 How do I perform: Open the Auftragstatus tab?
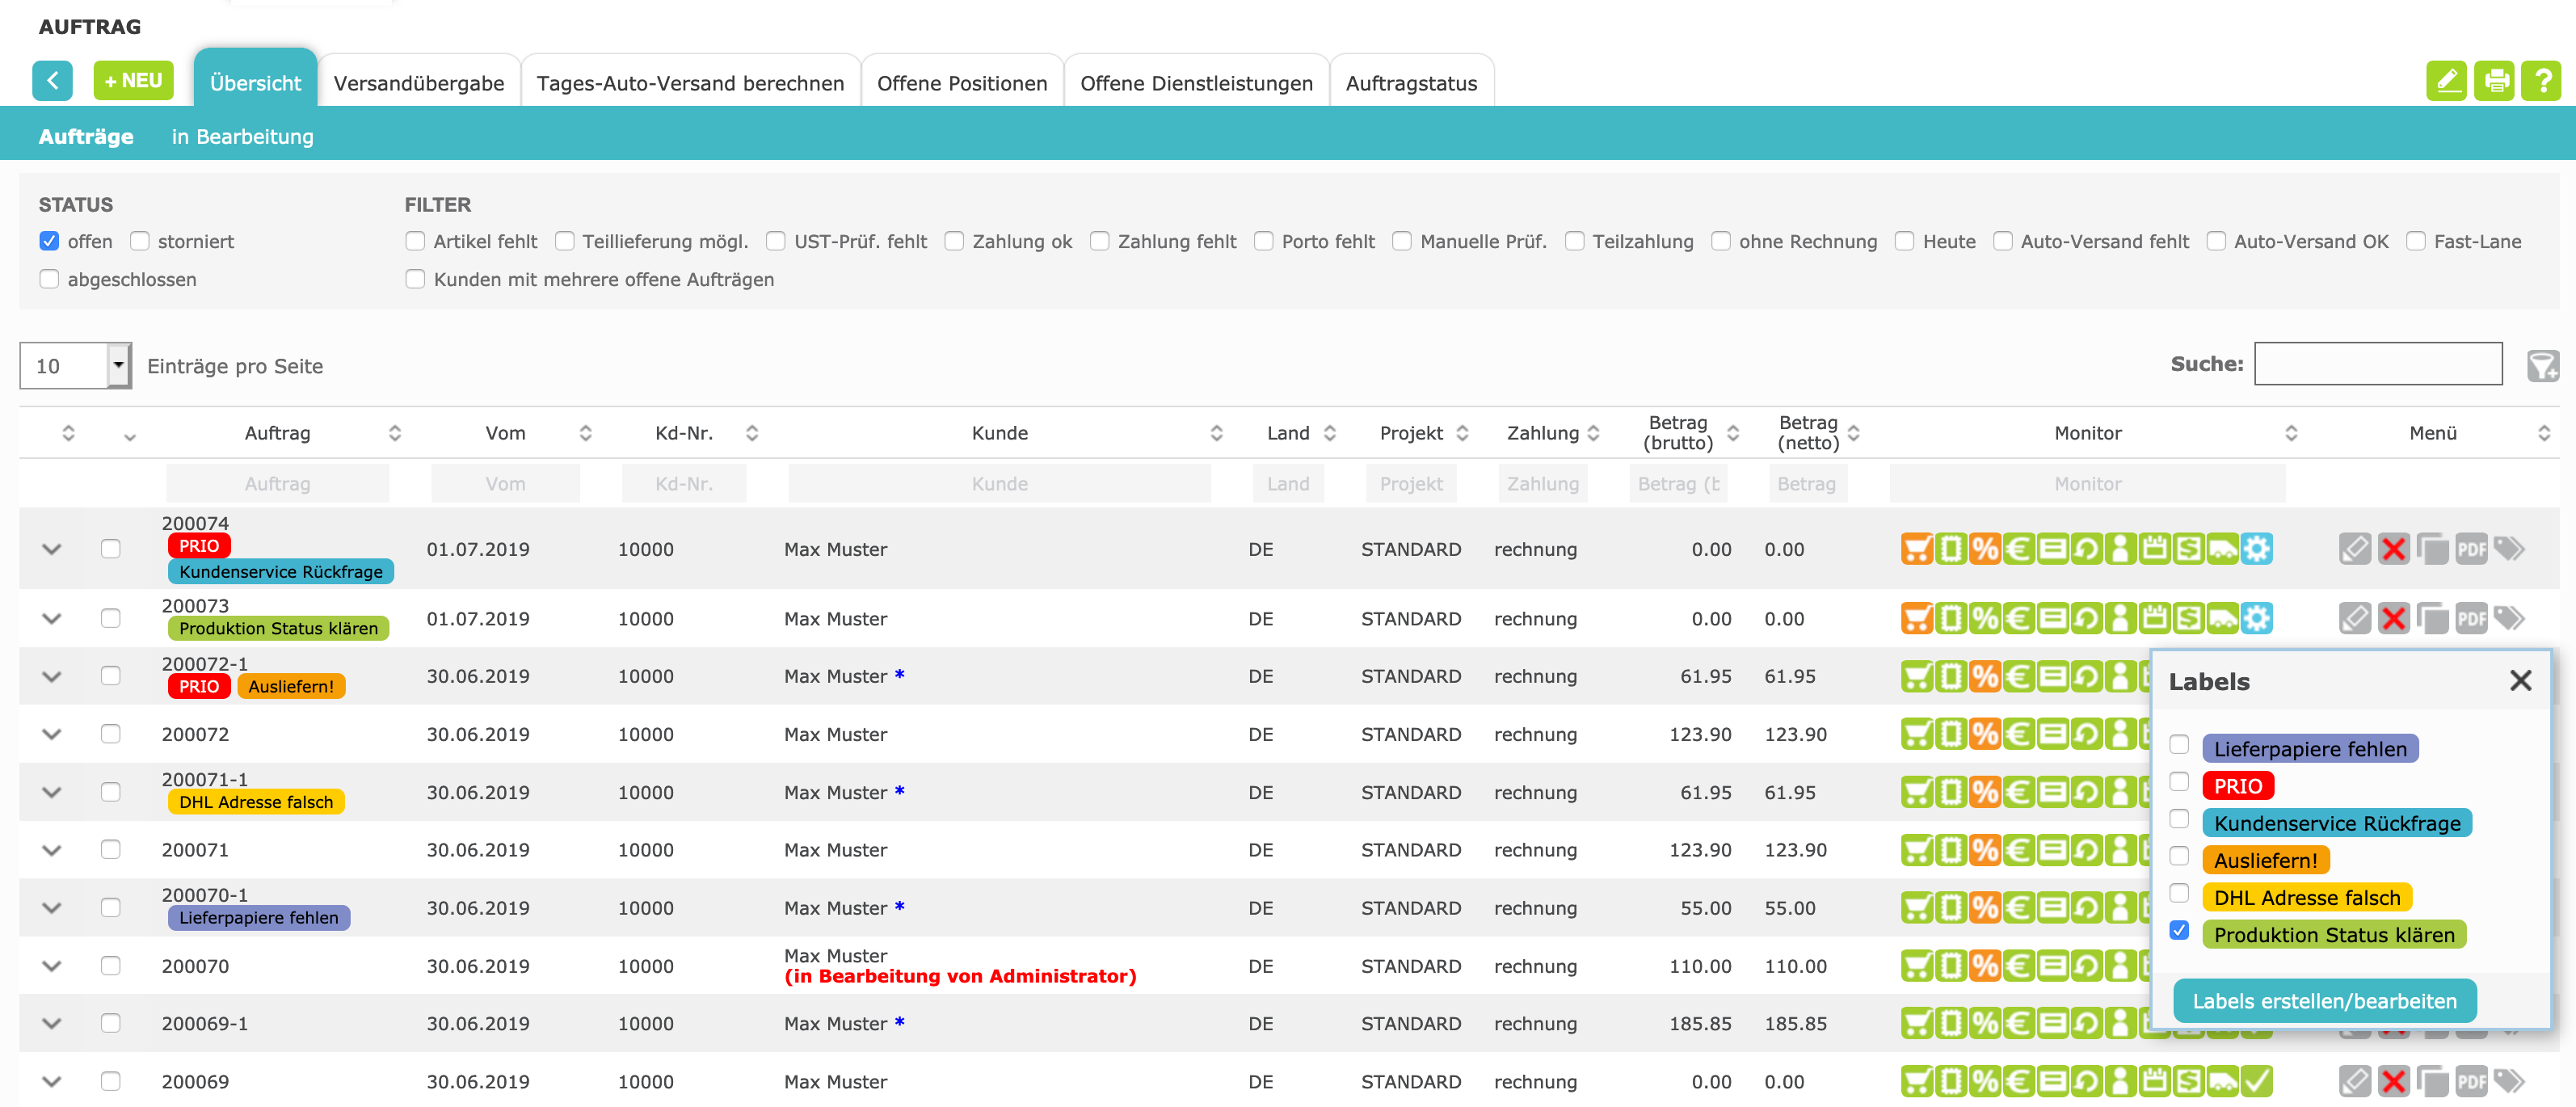1410,83
